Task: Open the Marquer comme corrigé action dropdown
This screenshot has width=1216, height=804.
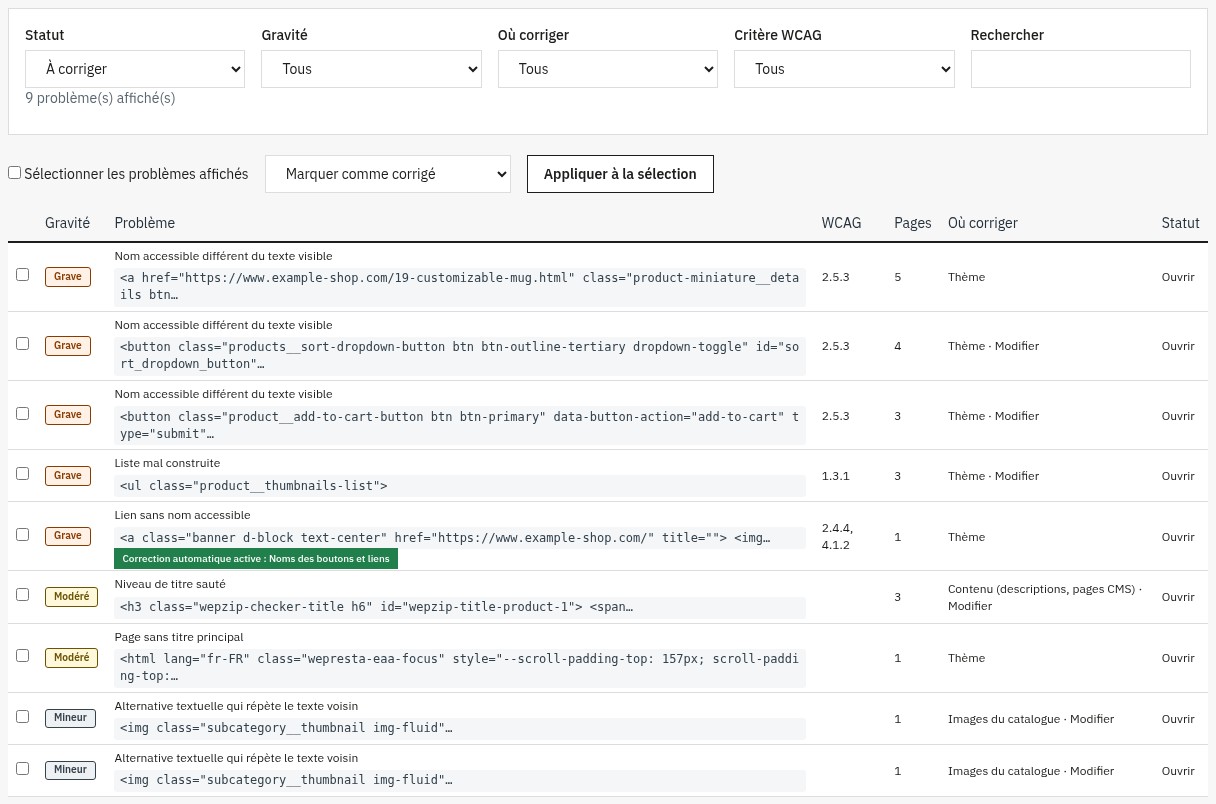Action: 388,174
